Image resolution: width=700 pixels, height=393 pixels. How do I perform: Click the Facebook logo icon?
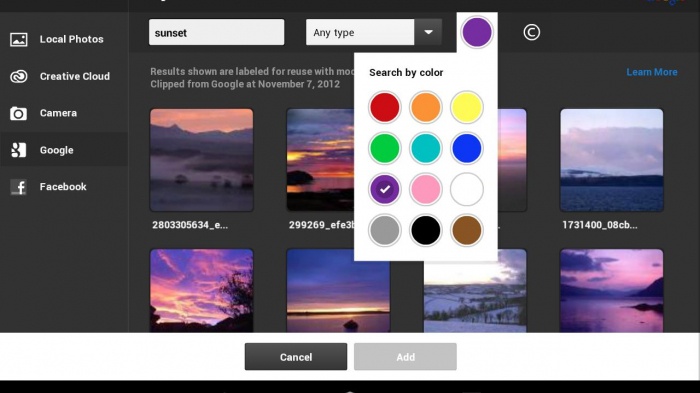pos(19,187)
